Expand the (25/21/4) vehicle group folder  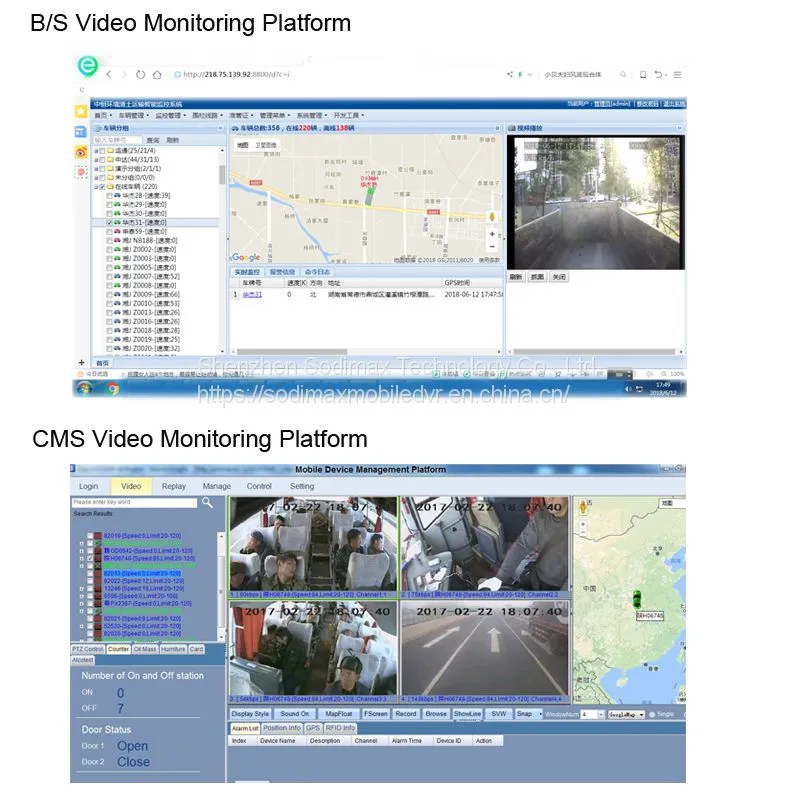(95, 151)
